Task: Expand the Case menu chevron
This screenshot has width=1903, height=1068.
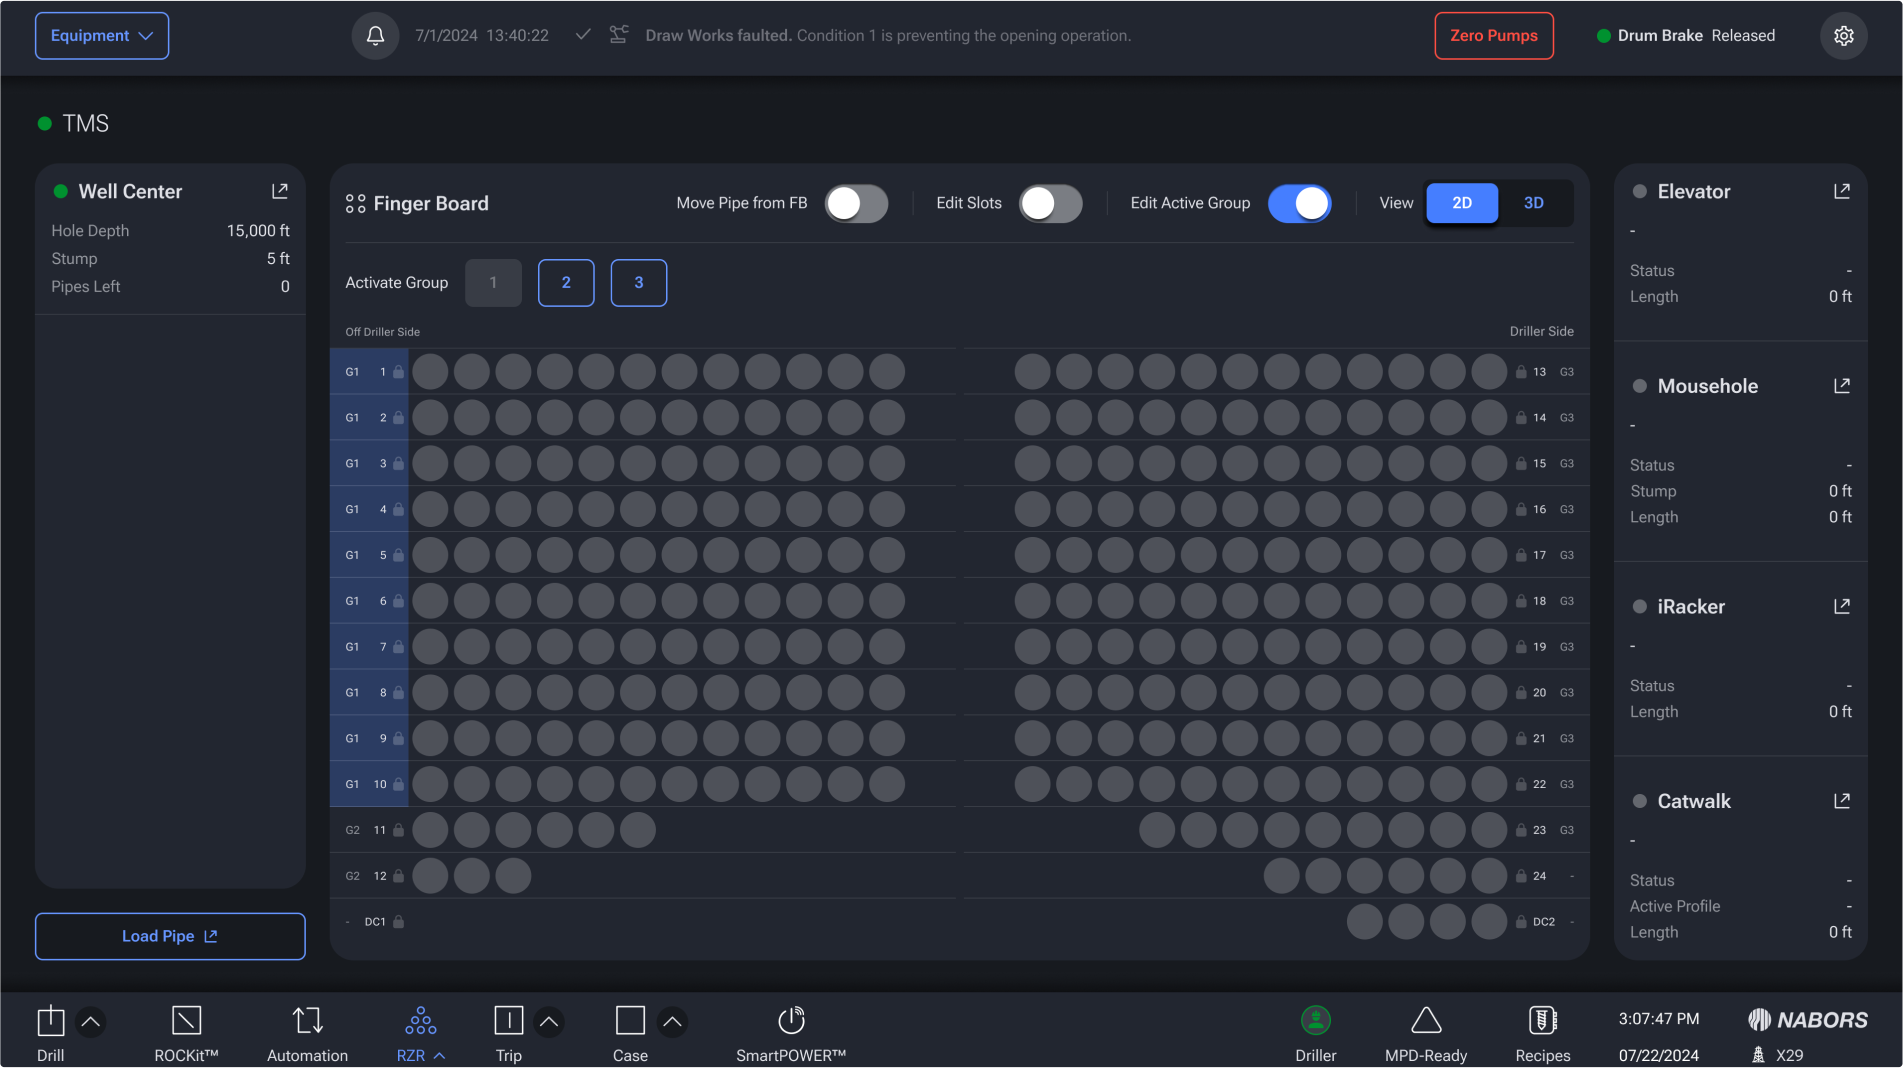Action: tap(672, 1022)
